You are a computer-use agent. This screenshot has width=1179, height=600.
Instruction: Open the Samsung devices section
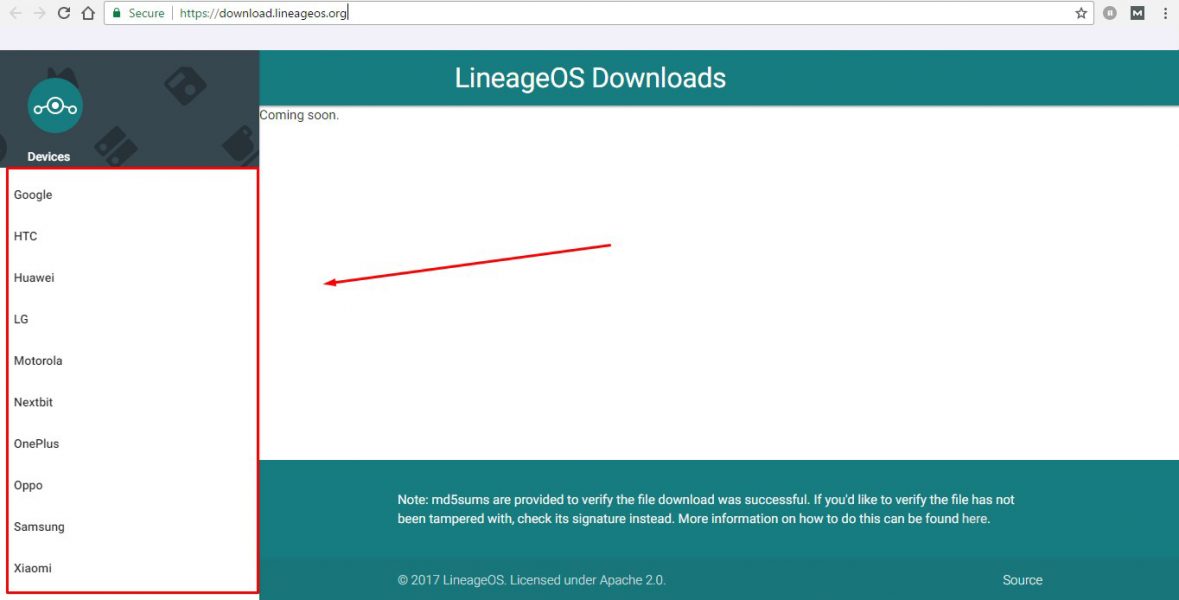click(40, 526)
